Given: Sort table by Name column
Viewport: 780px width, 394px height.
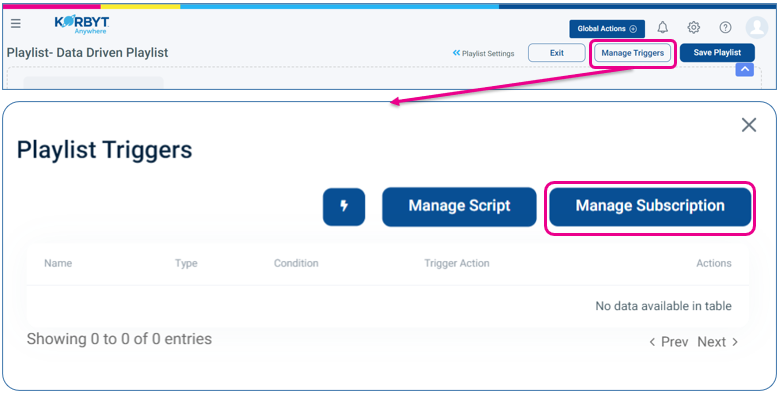Looking at the screenshot, I should (58, 263).
